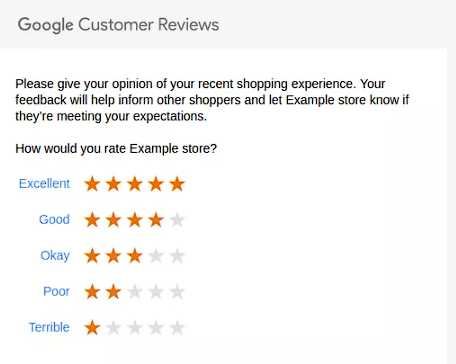Select the first star in Excellent row
Image resolution: width=456 pixels, height=364 pixels.
(92, 184)
